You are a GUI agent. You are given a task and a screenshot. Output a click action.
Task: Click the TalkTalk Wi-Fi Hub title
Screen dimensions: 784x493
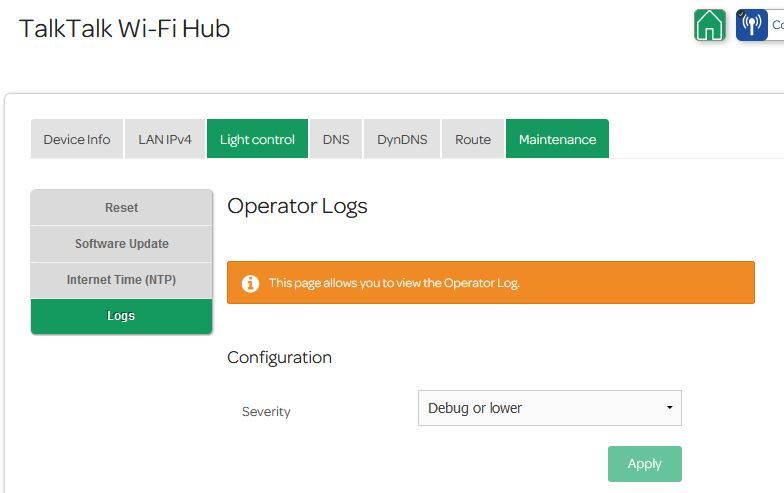(124, 28)
